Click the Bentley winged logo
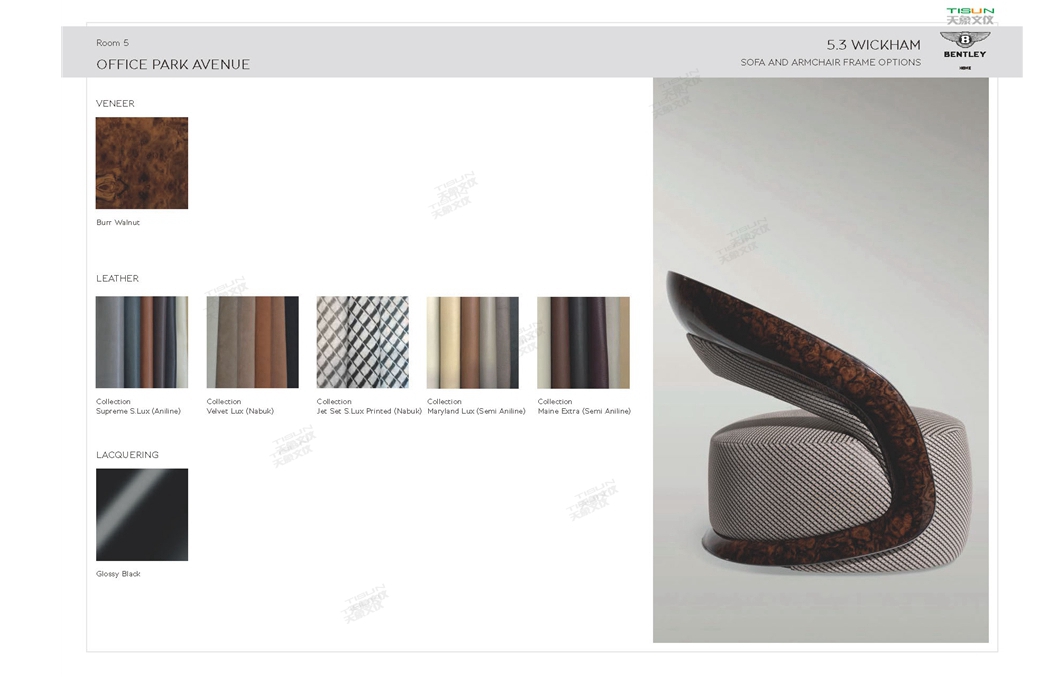Screen dimensions: 1050x682 coord(964,41)
